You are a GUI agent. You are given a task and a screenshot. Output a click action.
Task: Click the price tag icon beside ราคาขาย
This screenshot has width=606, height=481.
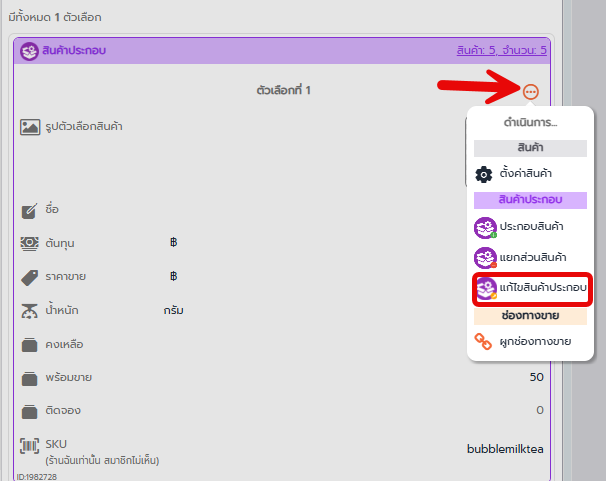(30, 276)
